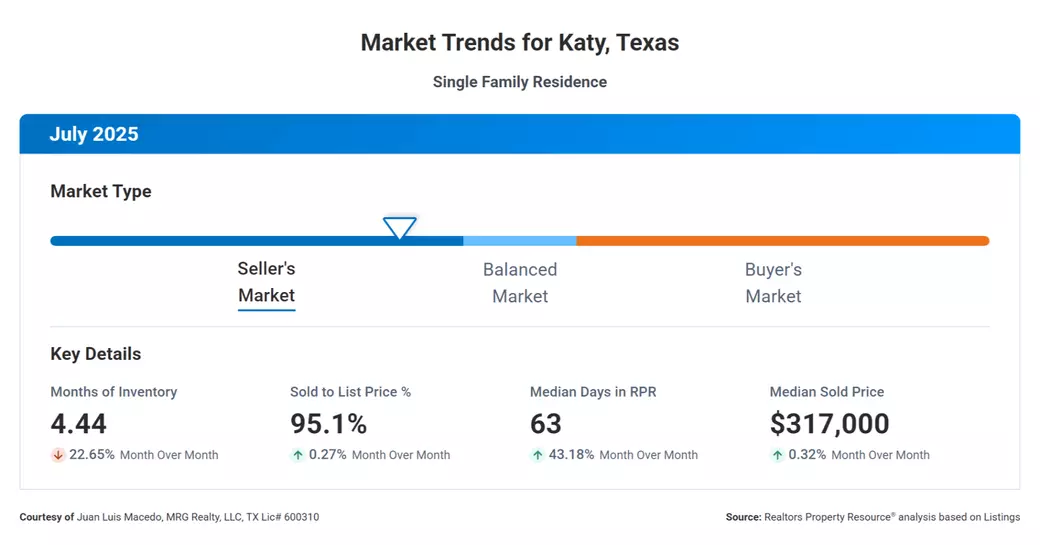Click green up arrow beside 43.18%
Viewport: 1040px width, 545px height.
(x=538, y=455)
